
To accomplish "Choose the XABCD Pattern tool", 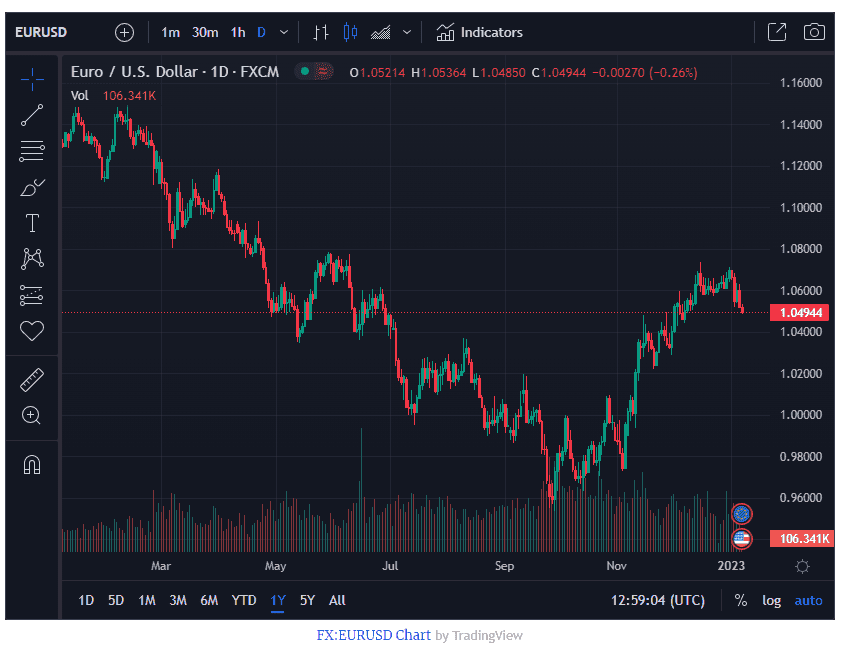I will pyautogui.click(x=32, y=259).
